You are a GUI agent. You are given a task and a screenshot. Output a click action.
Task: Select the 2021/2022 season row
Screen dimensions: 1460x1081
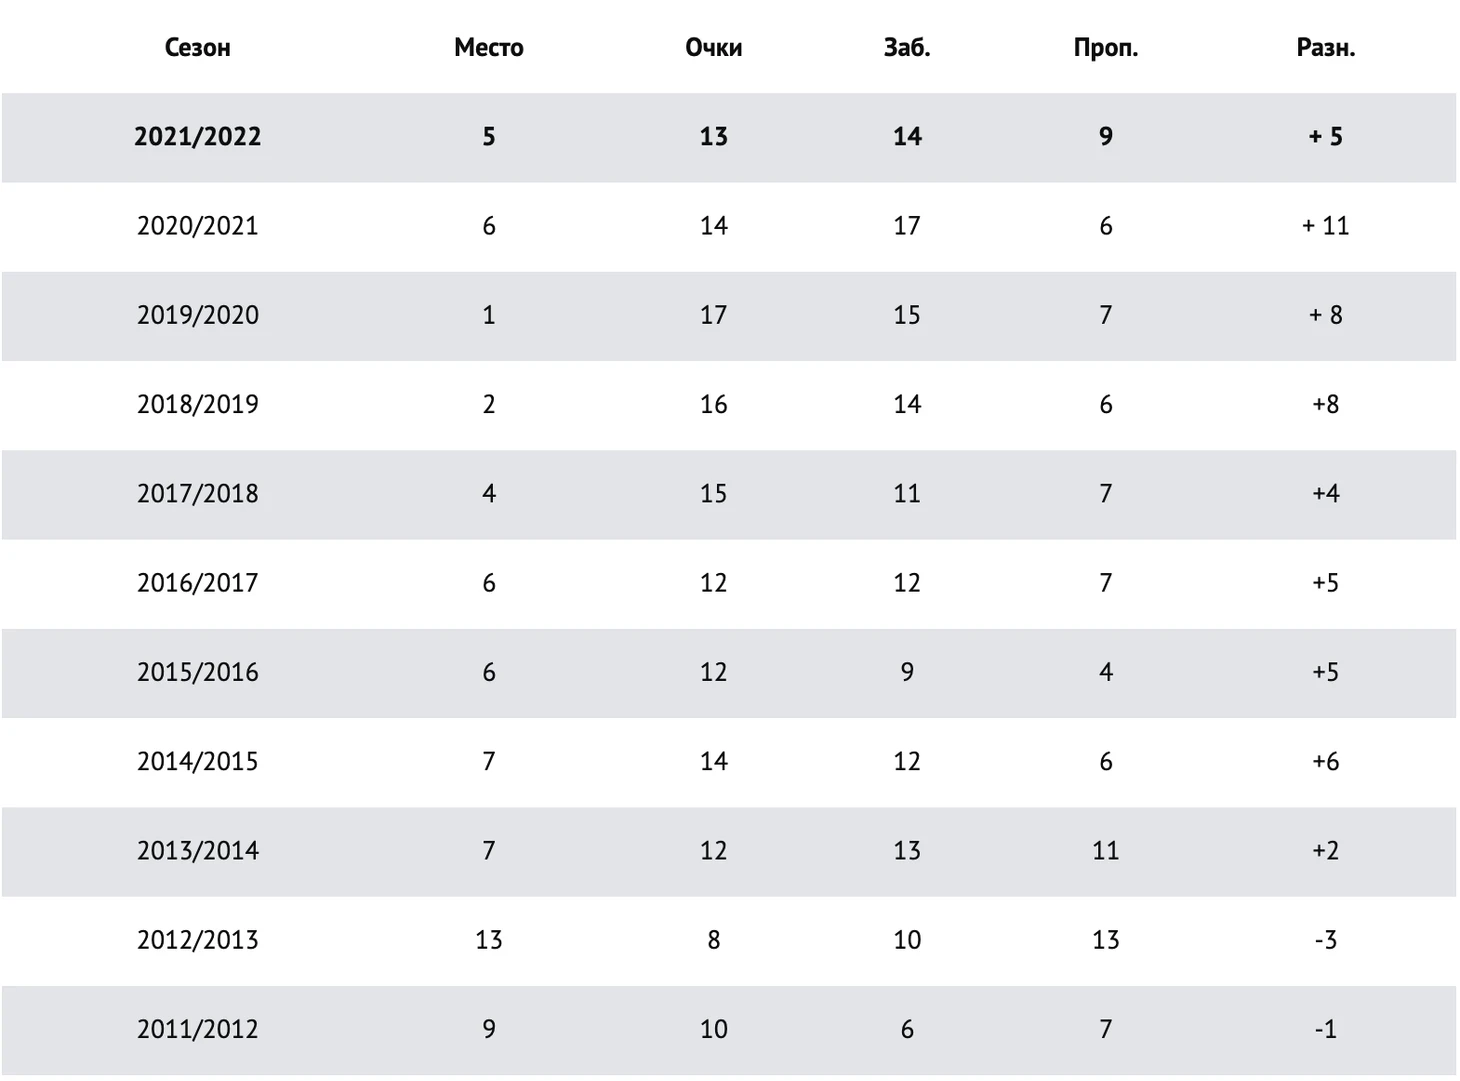click(x=729, y=137)
